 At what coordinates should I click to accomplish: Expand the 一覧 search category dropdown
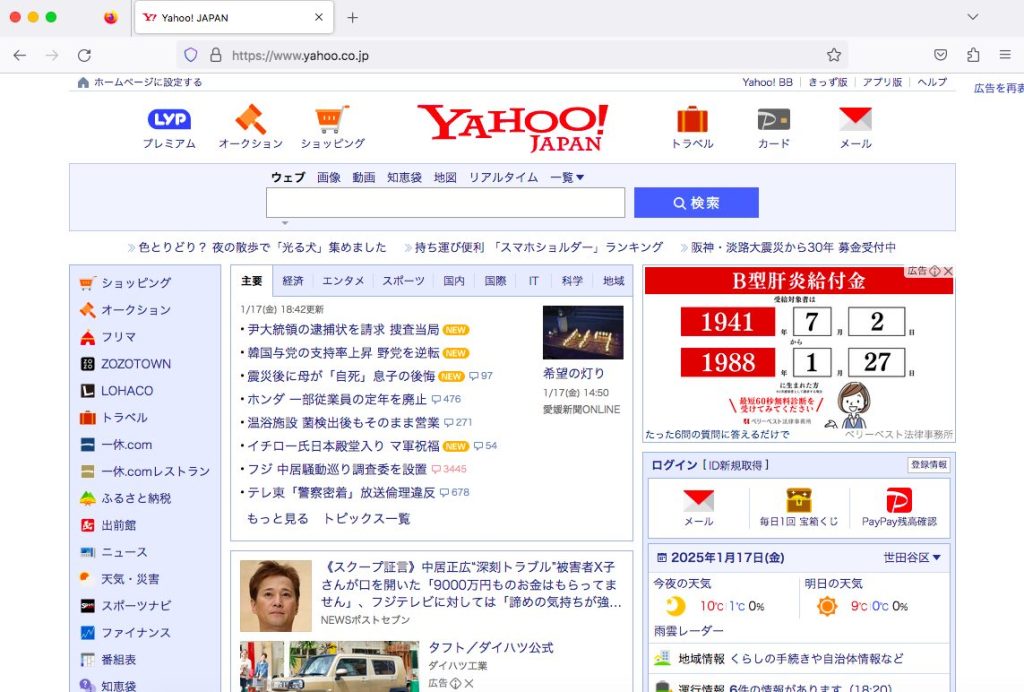[x=567, y=177]
